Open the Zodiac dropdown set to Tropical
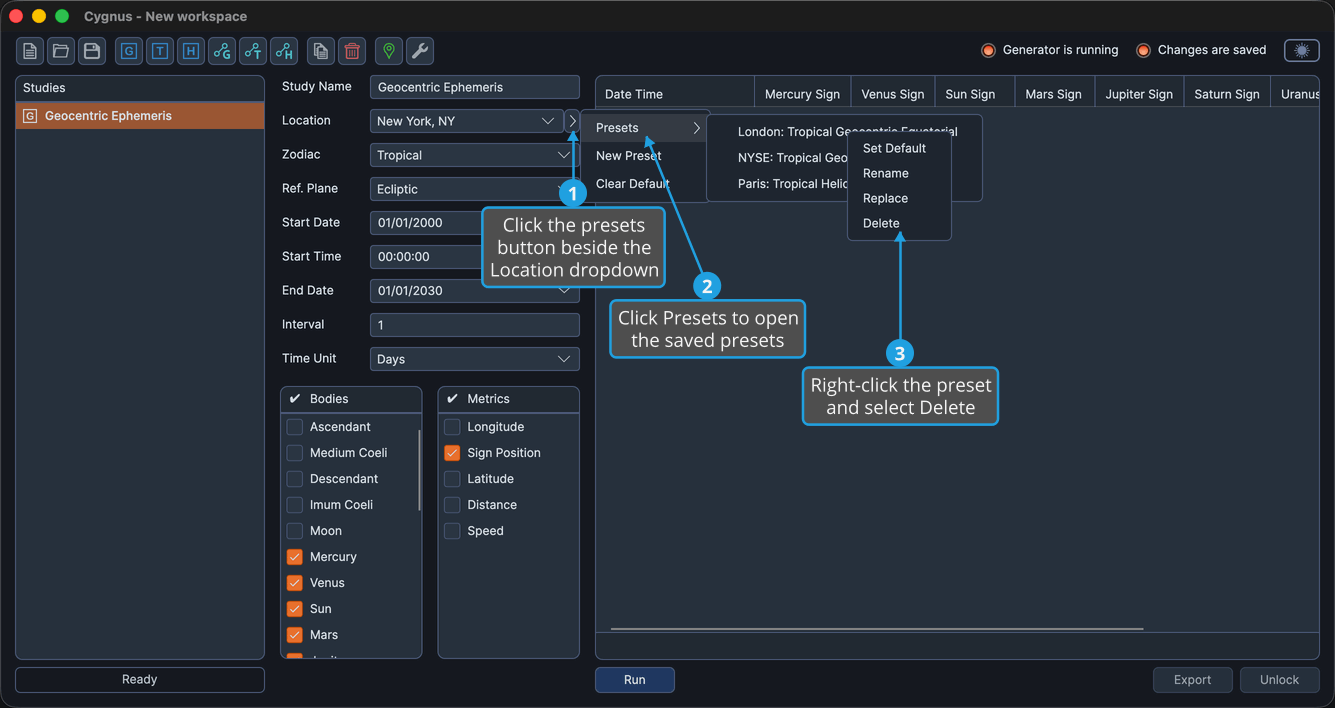The width and height of the screenshot is (1335, 708). 474,155
